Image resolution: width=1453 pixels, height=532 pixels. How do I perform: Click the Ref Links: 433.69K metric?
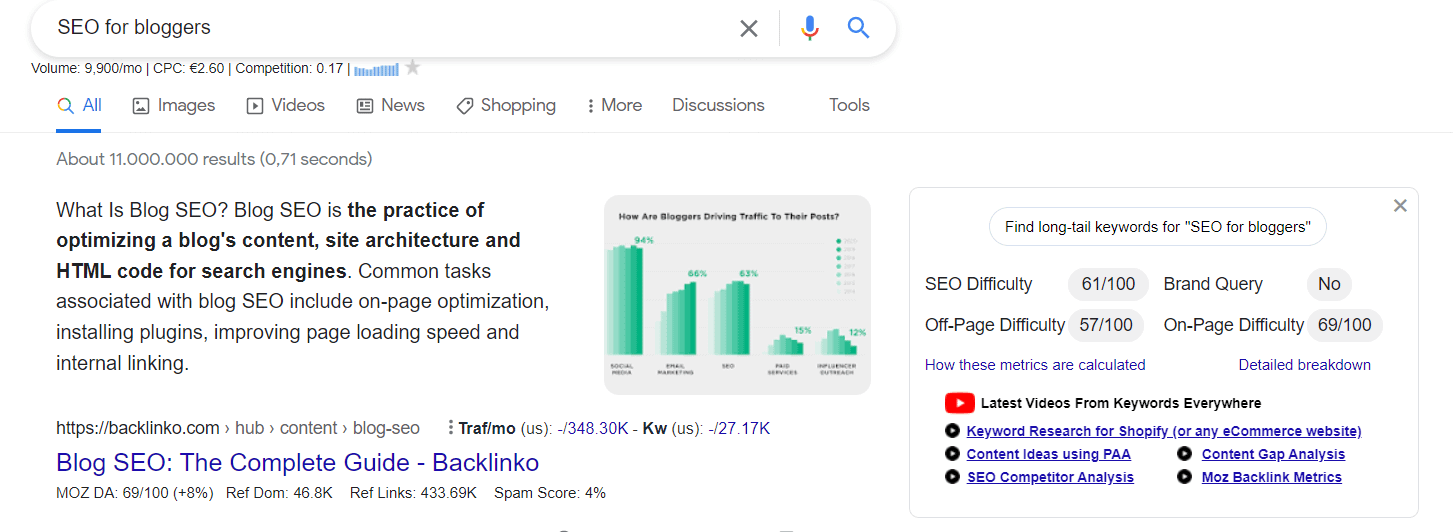pyautogui.click(x=414, y=493)
